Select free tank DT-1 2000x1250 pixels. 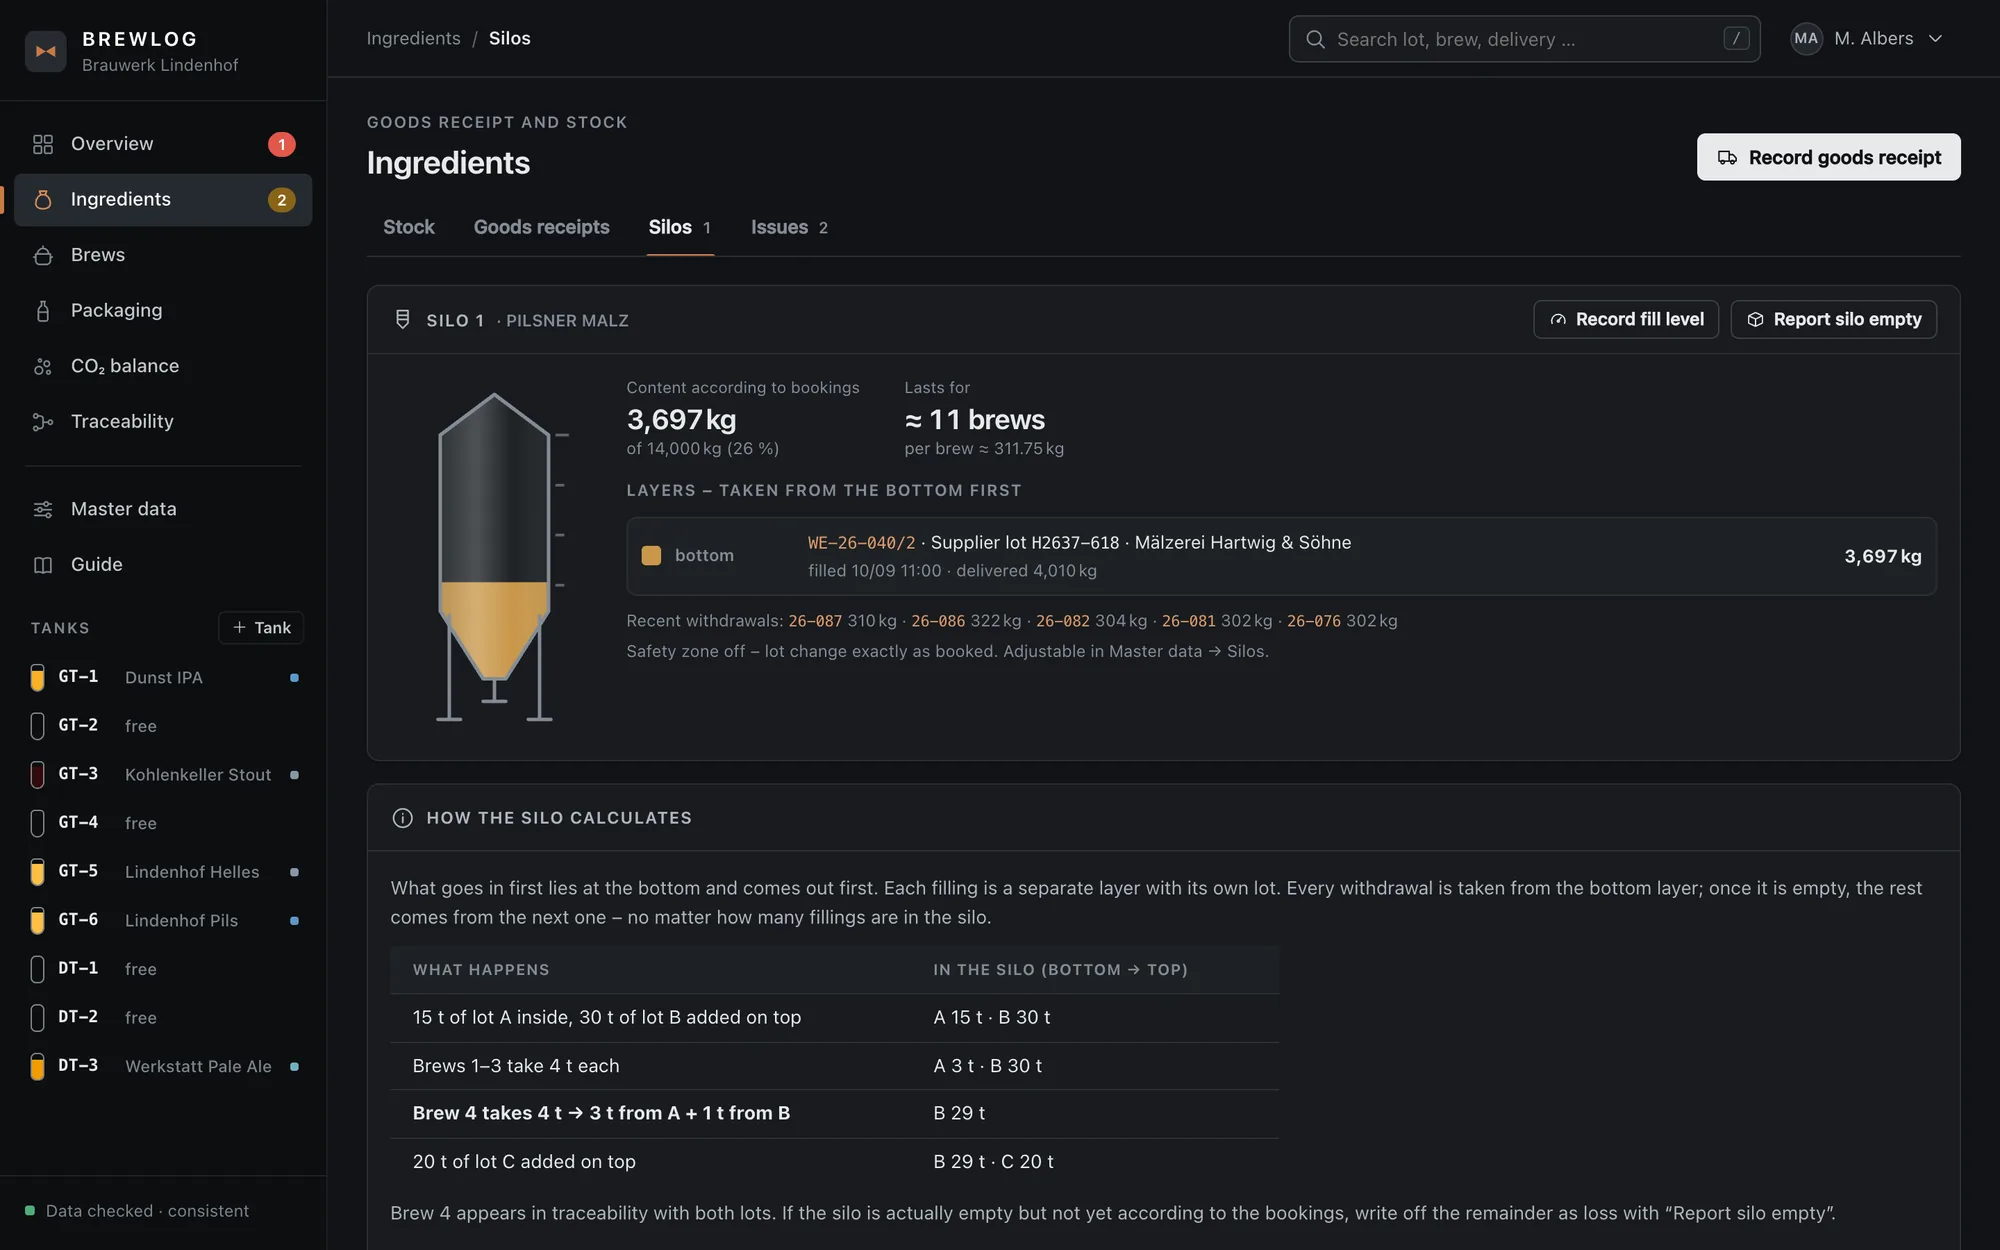point(165,969)
